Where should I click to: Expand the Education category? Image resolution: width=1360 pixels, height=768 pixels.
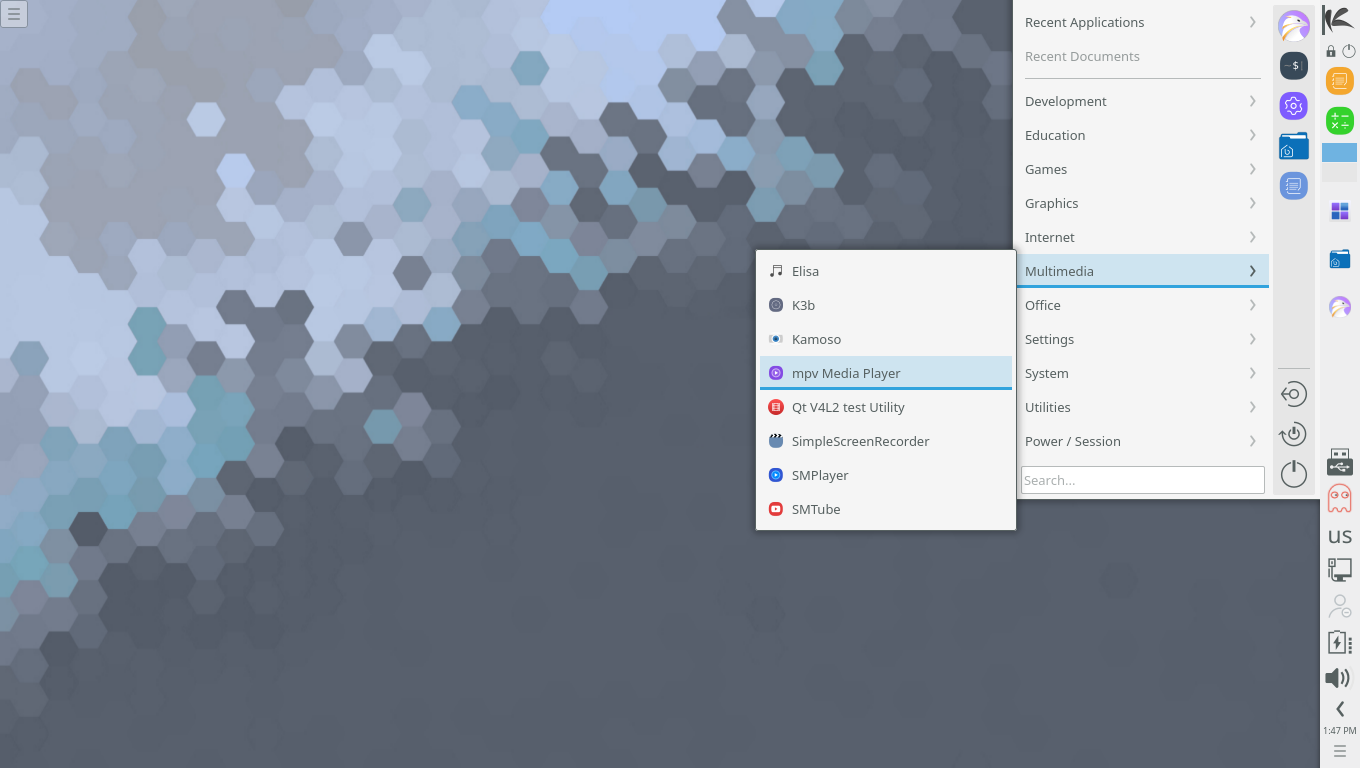point(1143,135)
